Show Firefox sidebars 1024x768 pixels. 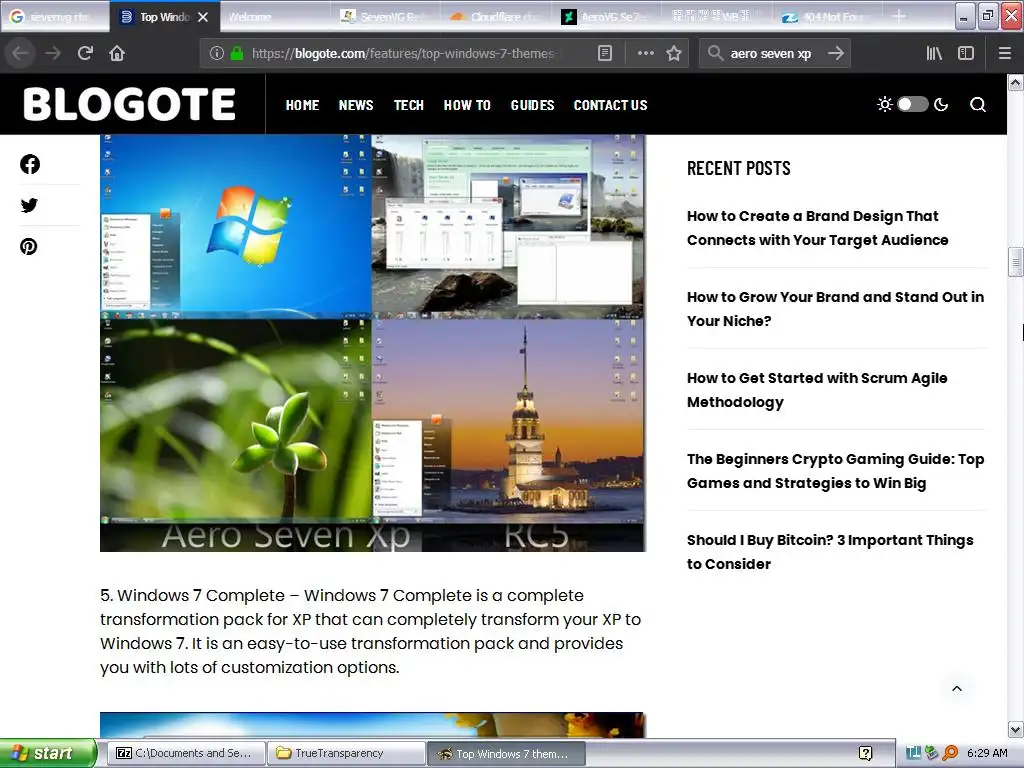(x=965, y=53)
